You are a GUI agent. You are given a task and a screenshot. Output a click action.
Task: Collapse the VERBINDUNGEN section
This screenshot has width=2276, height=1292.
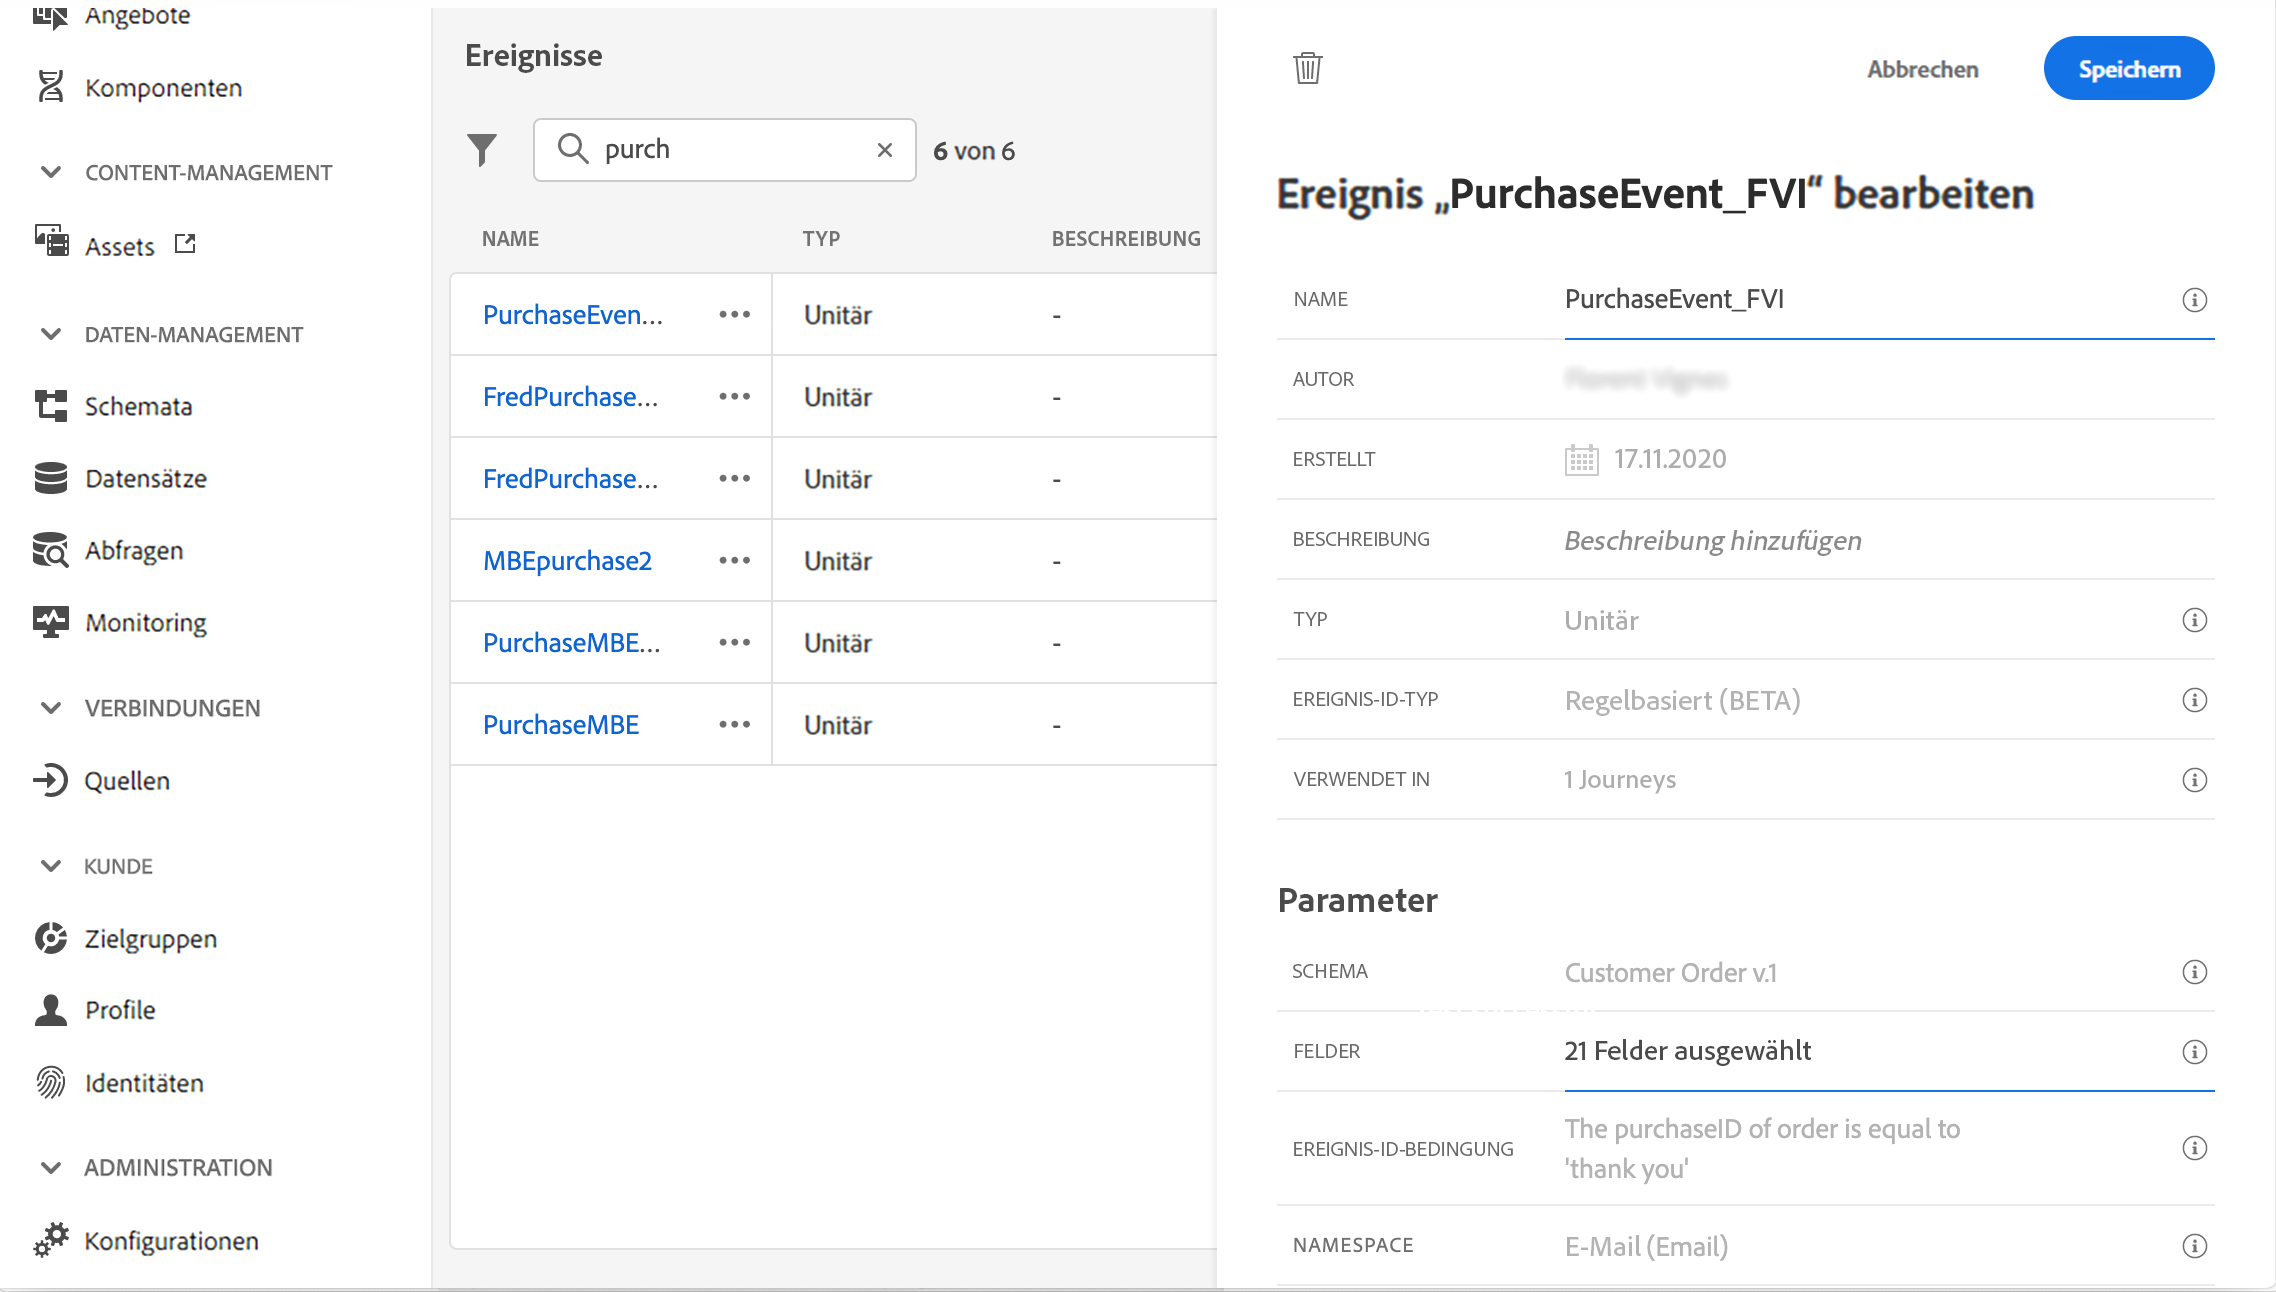pos(51,708)
